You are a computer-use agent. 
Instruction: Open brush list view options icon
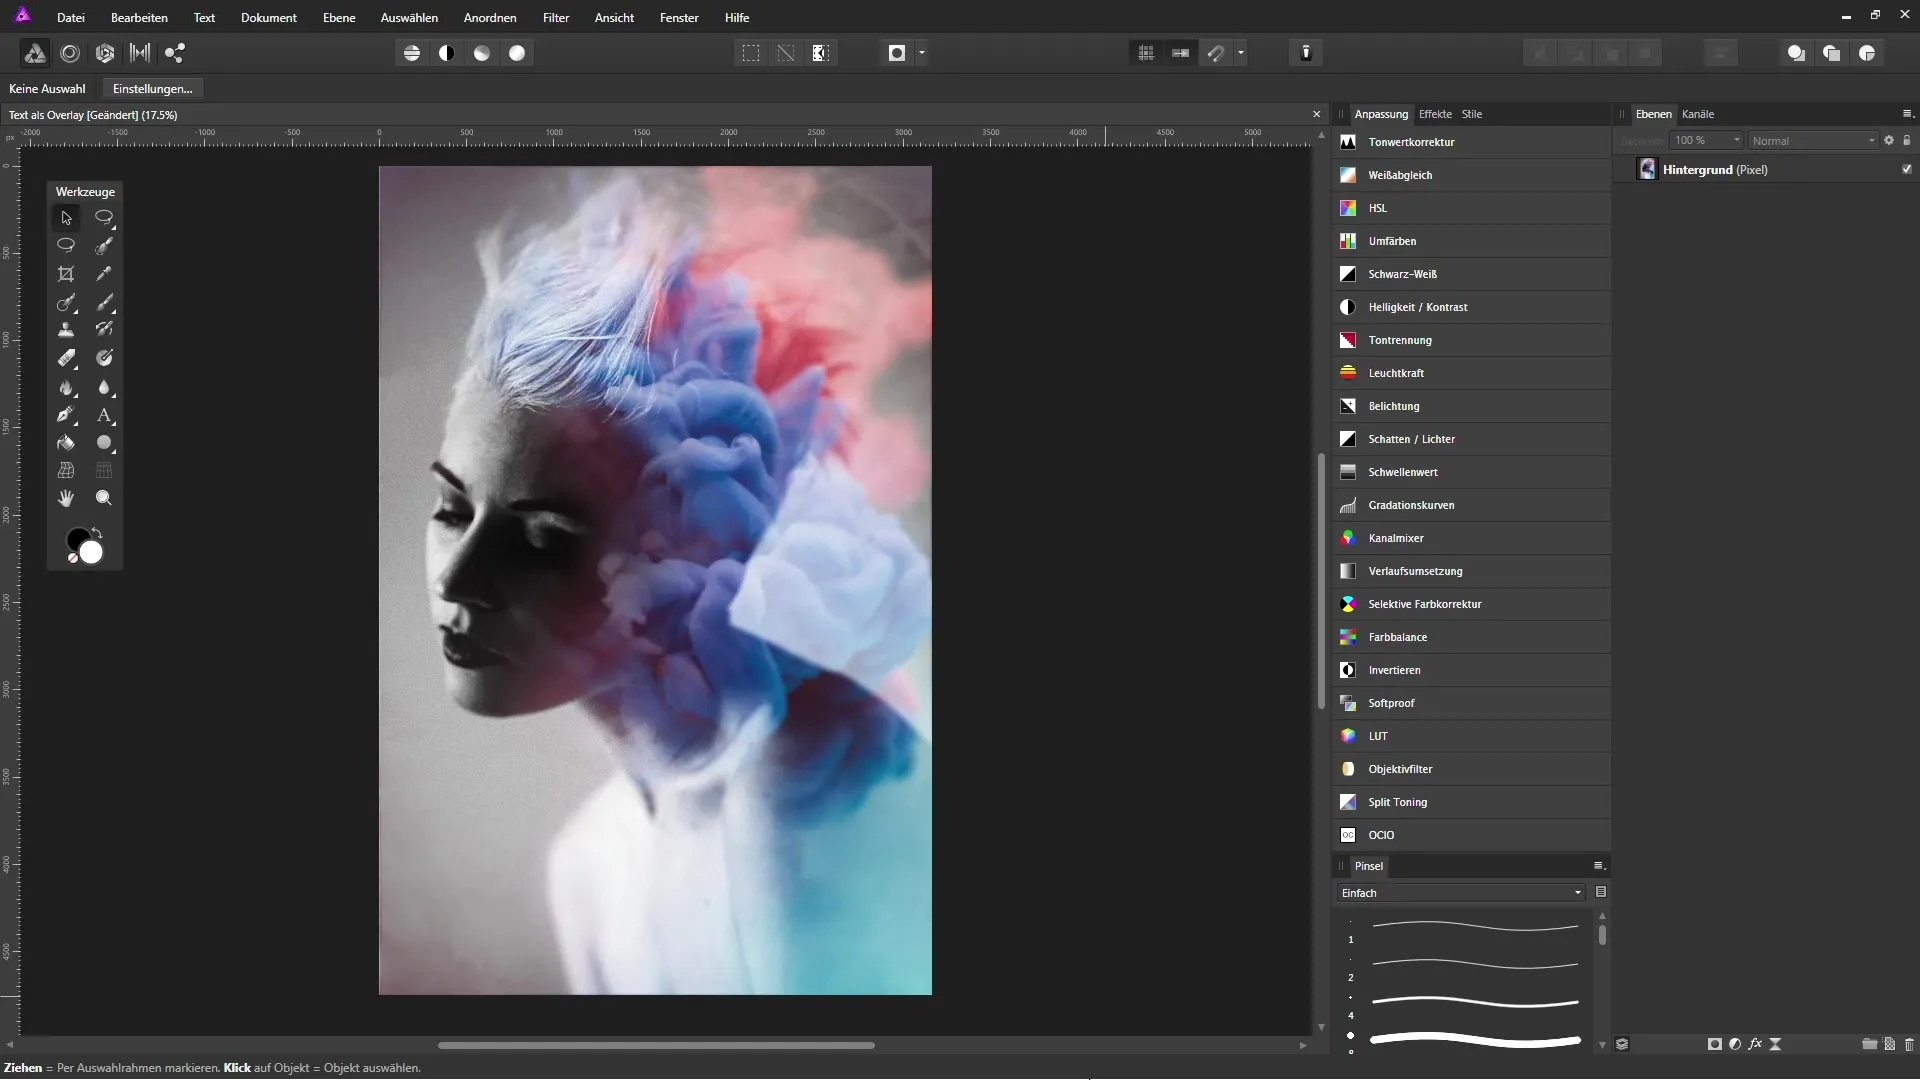click(1601, 892)
